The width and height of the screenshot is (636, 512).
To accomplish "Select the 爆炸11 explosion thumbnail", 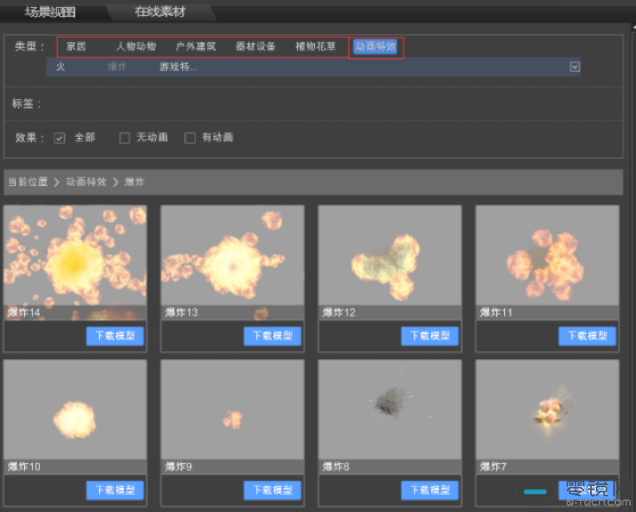I will coord(545,262).
